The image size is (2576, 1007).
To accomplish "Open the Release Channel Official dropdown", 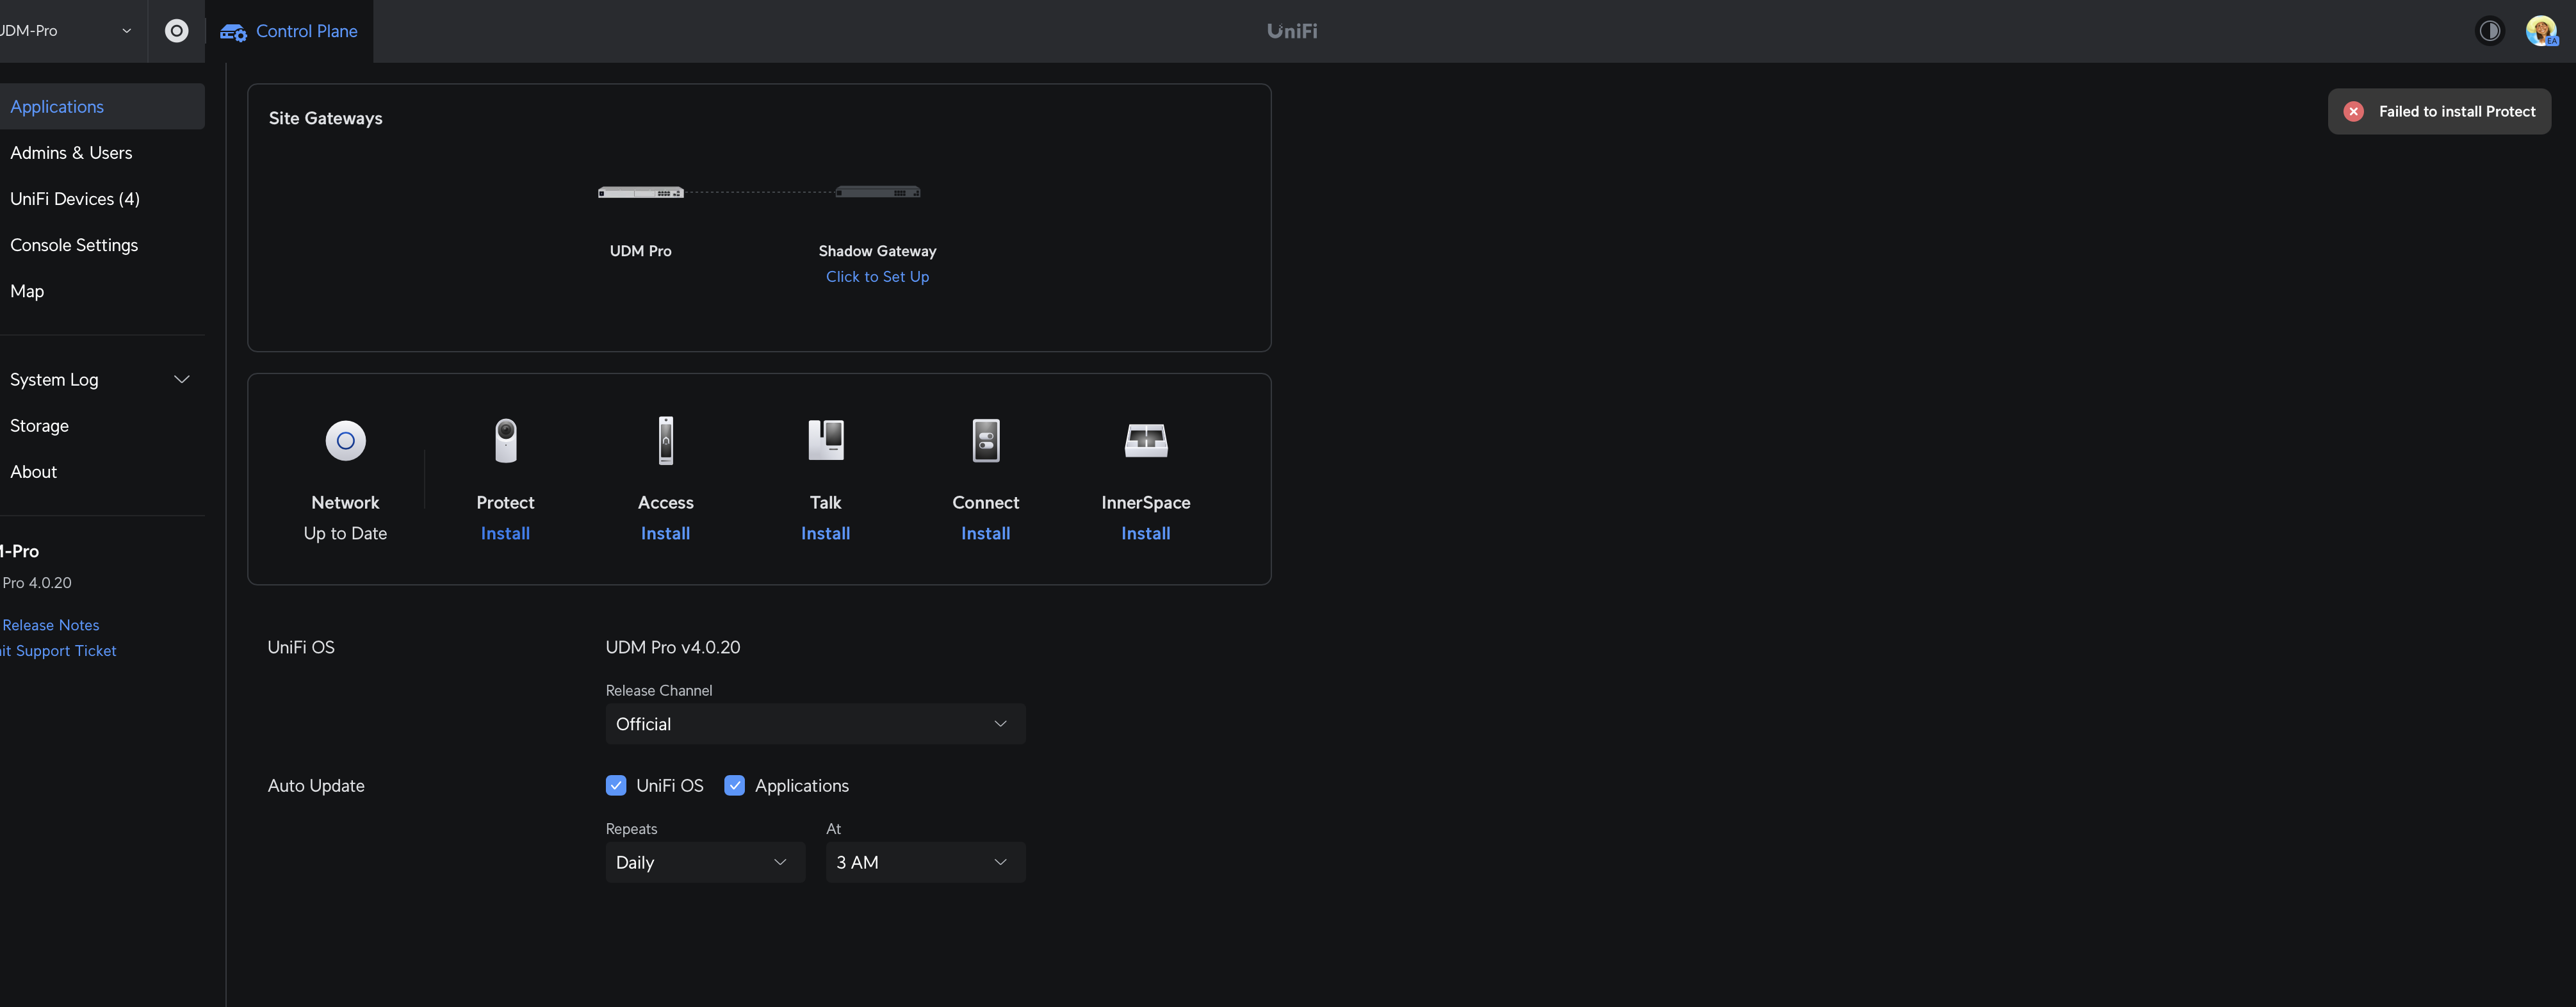I will [x=815, y=724].
